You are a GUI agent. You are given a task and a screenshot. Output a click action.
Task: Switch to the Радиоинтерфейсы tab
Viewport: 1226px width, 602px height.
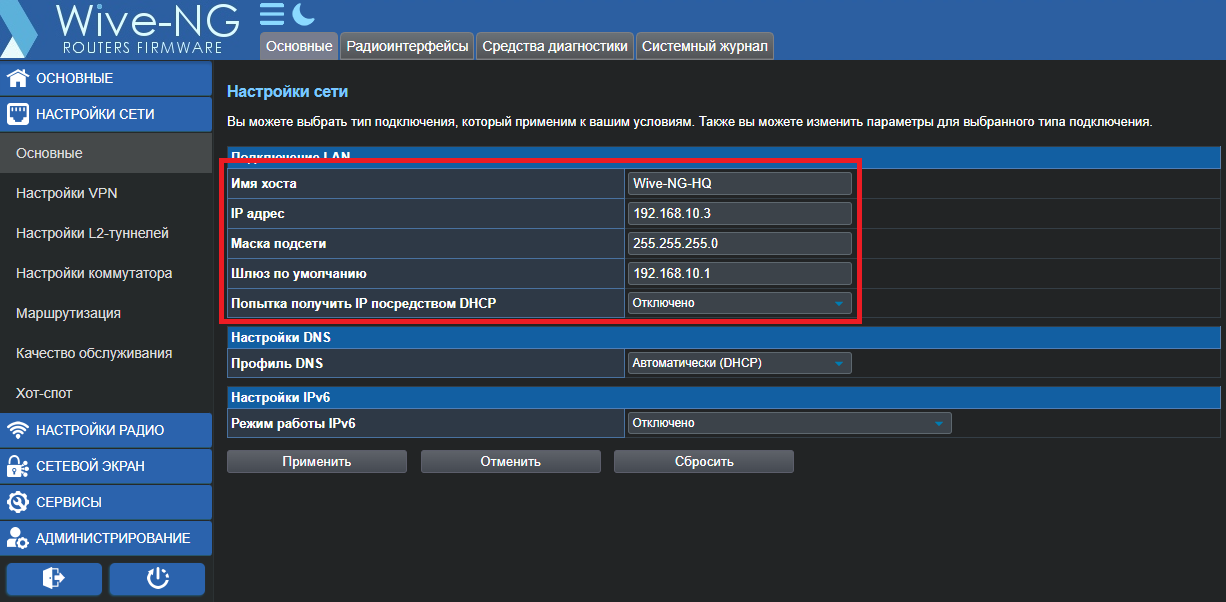pos(407,46)
